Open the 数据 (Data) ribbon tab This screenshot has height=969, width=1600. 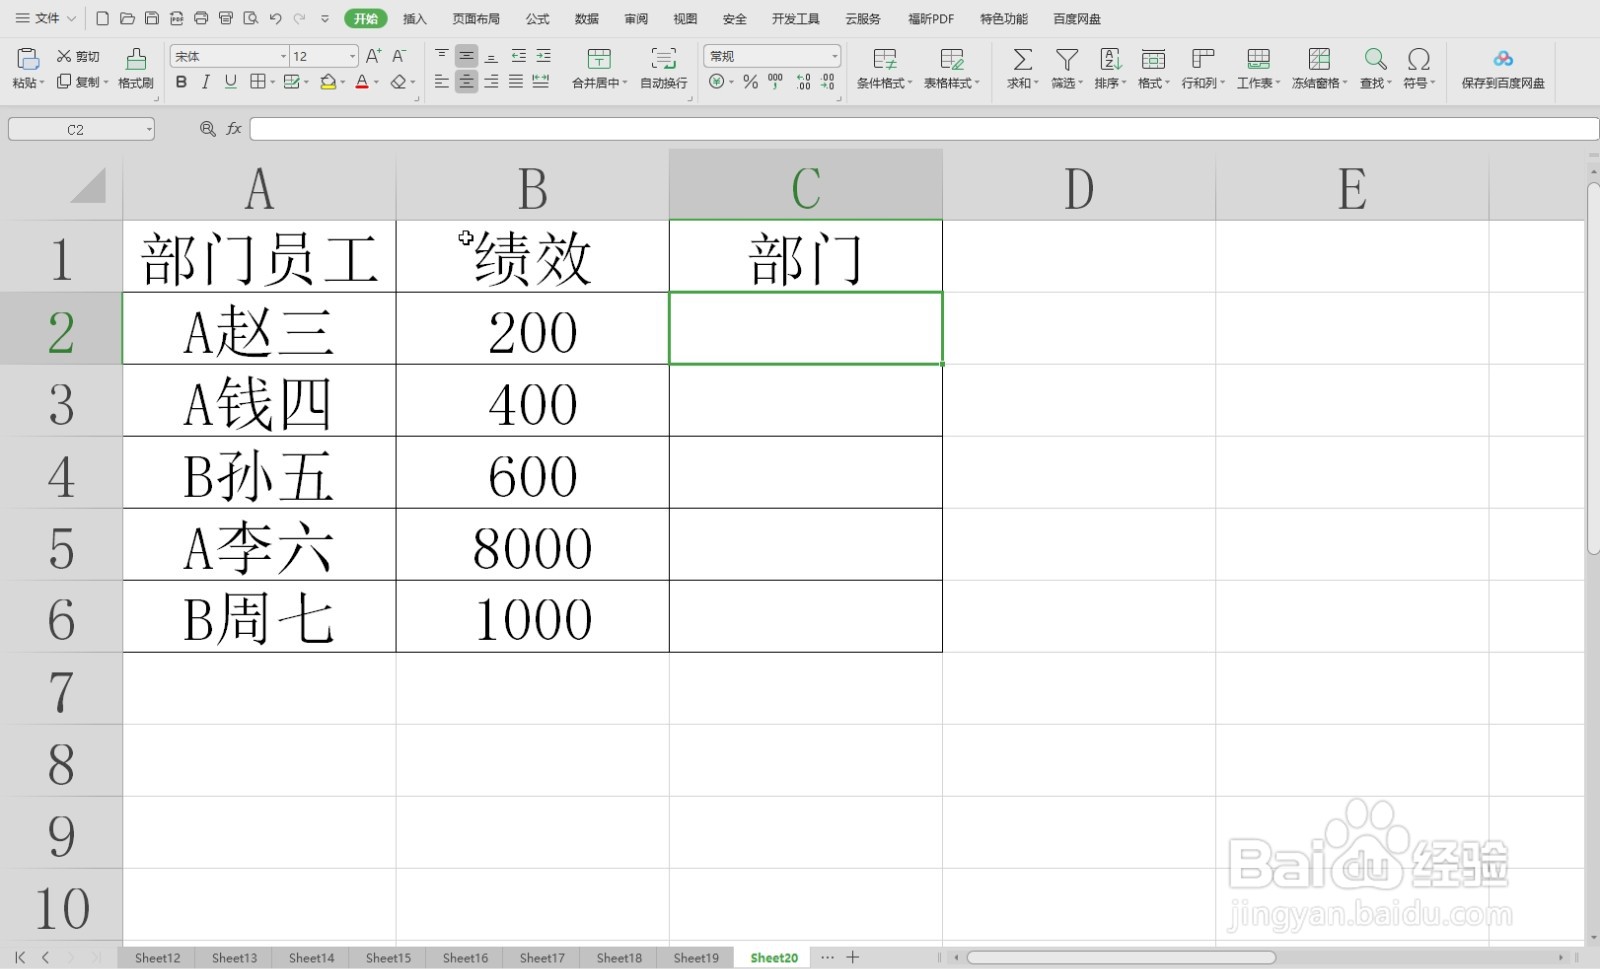click(587, 19)
